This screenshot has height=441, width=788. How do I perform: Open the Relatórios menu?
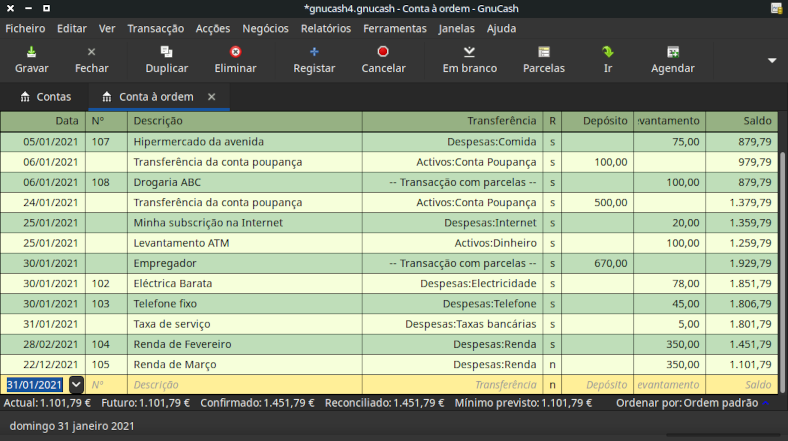click(x=326, y=29)
